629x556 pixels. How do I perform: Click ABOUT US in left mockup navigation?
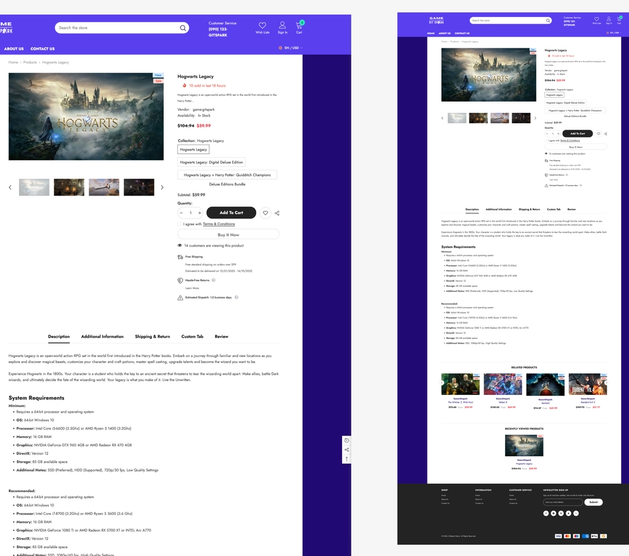coord(14,49)
